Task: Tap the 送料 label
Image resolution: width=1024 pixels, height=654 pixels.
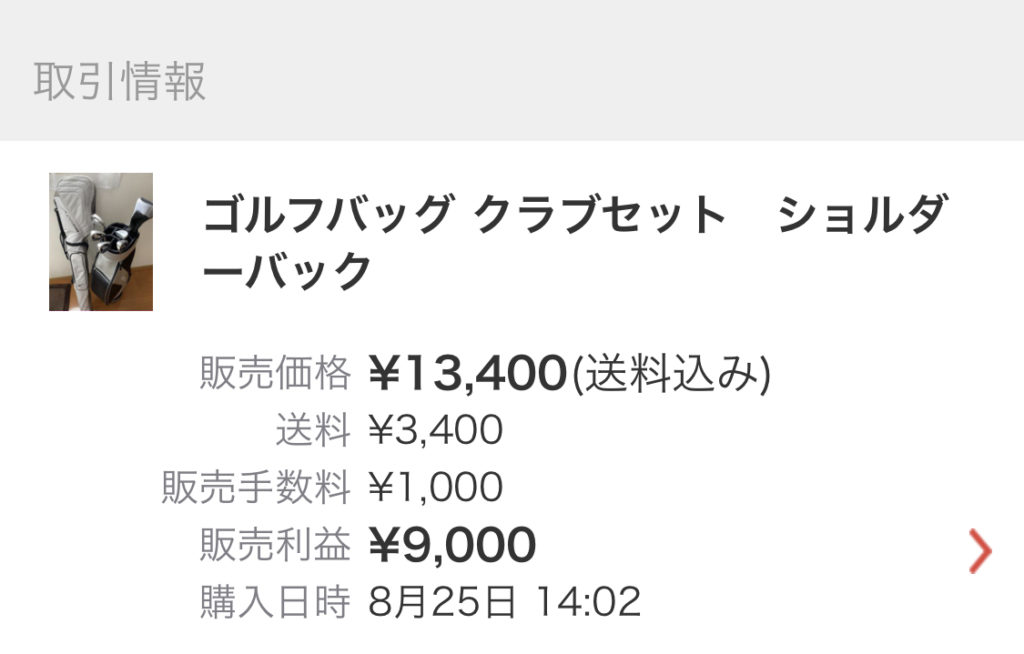Action: [313, 430]
